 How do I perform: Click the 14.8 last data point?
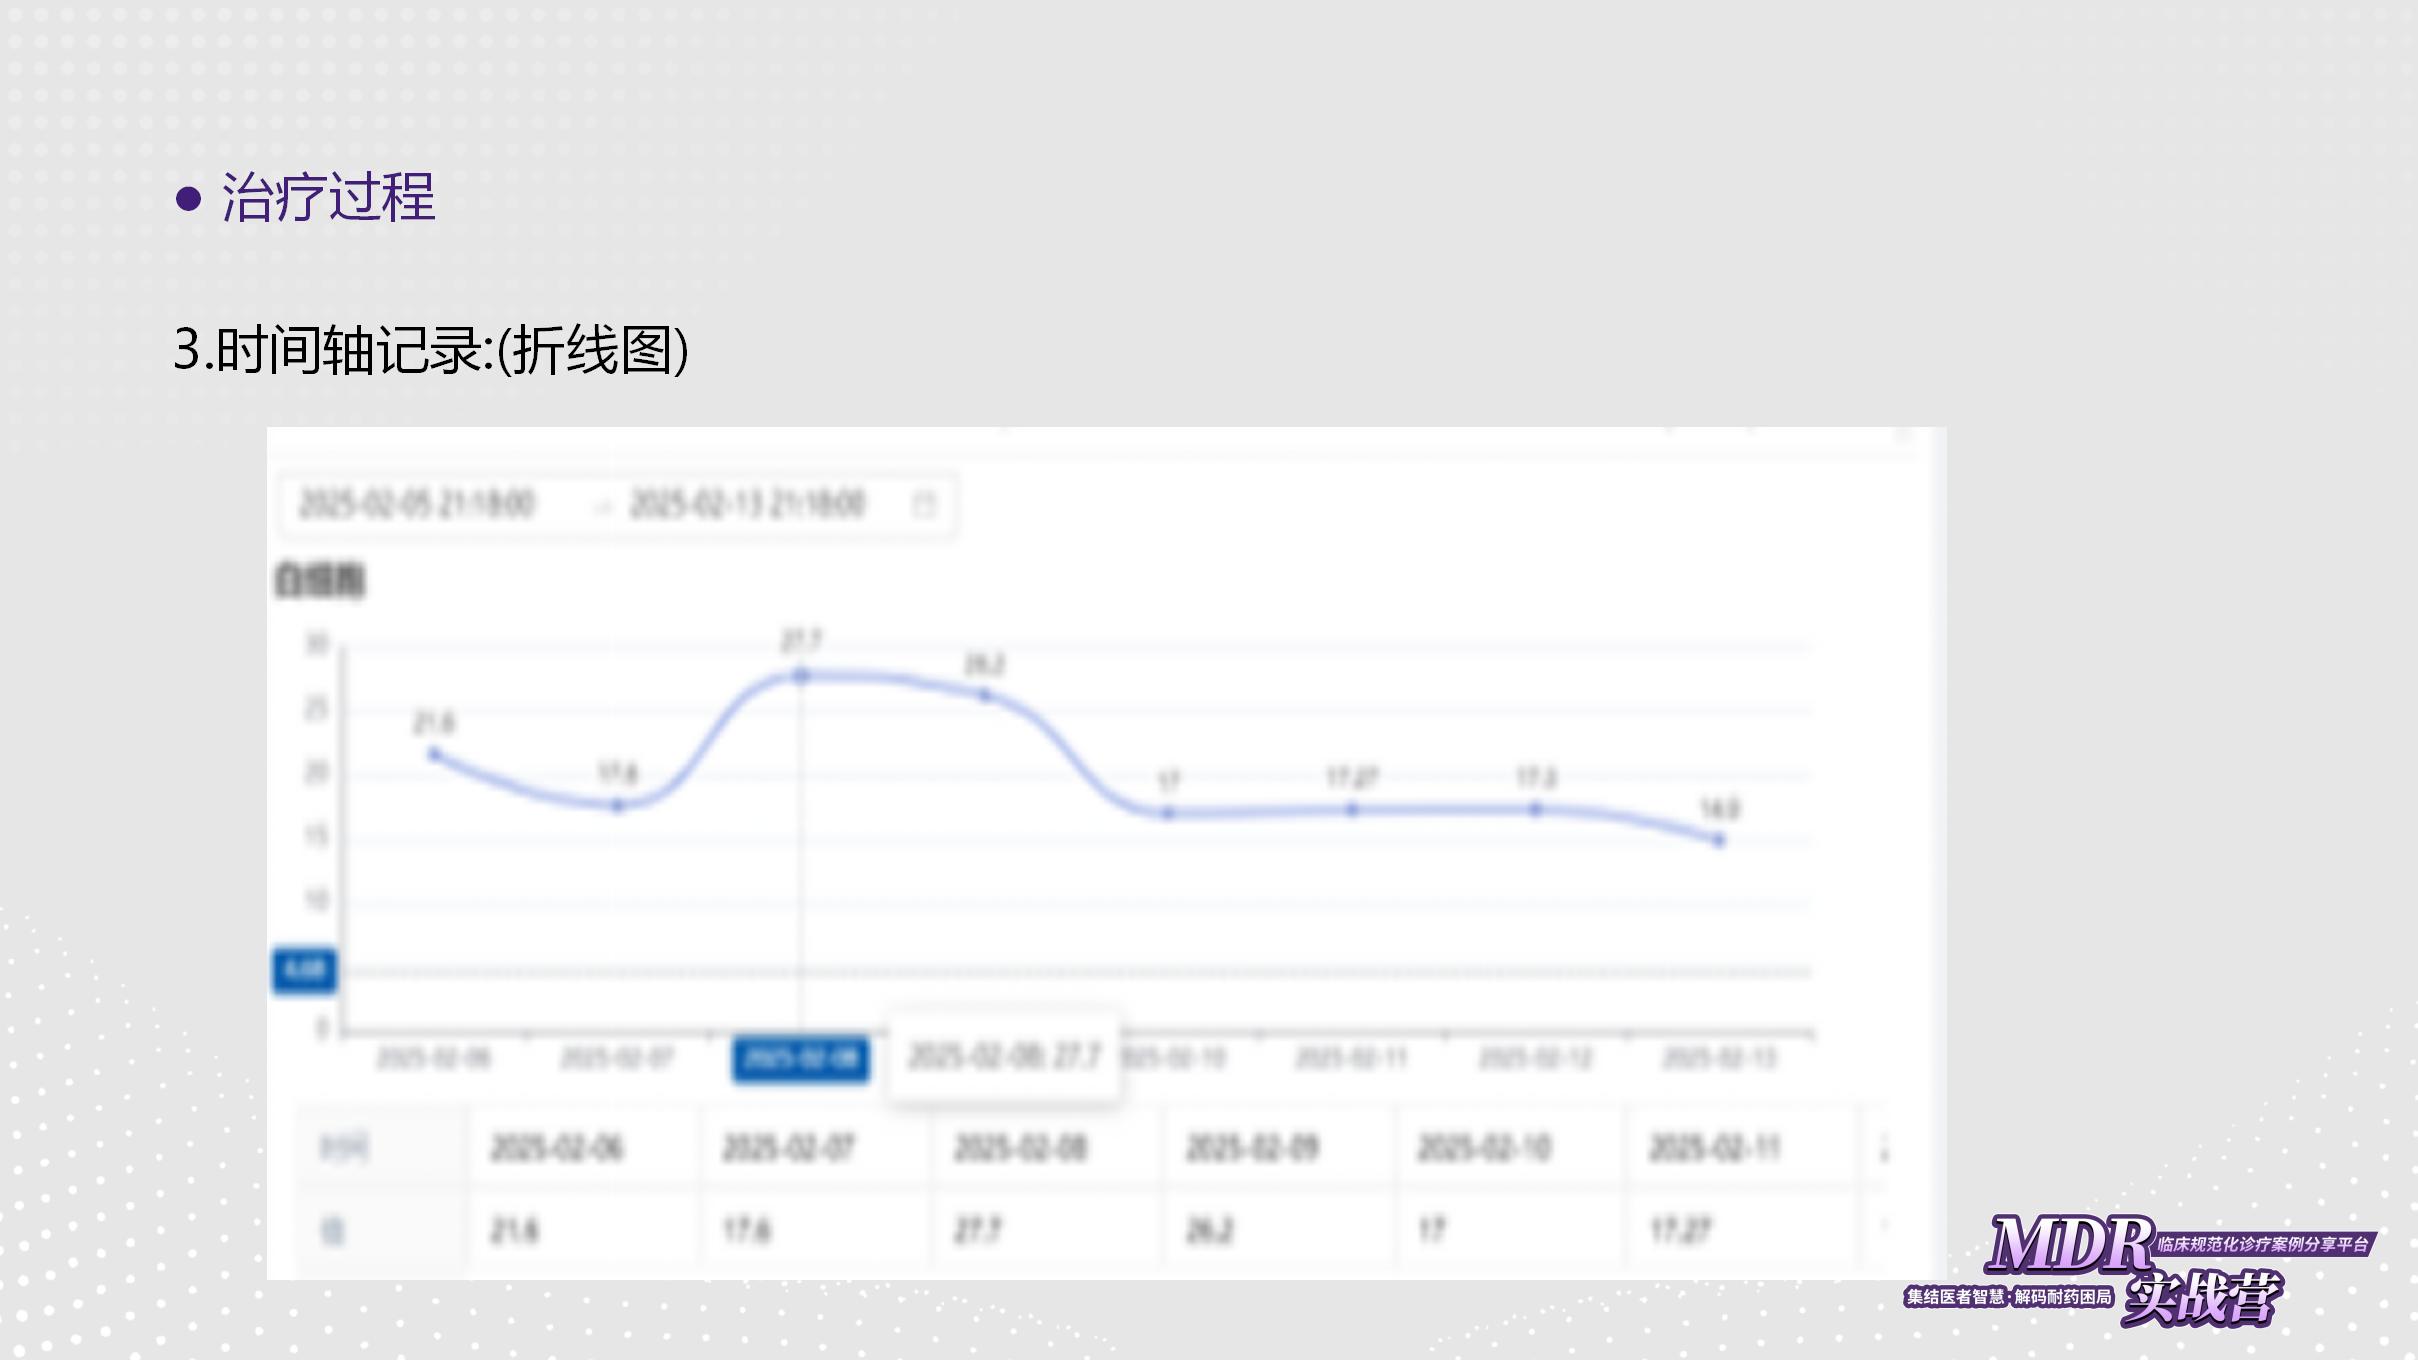click(x=1719, y=841)
